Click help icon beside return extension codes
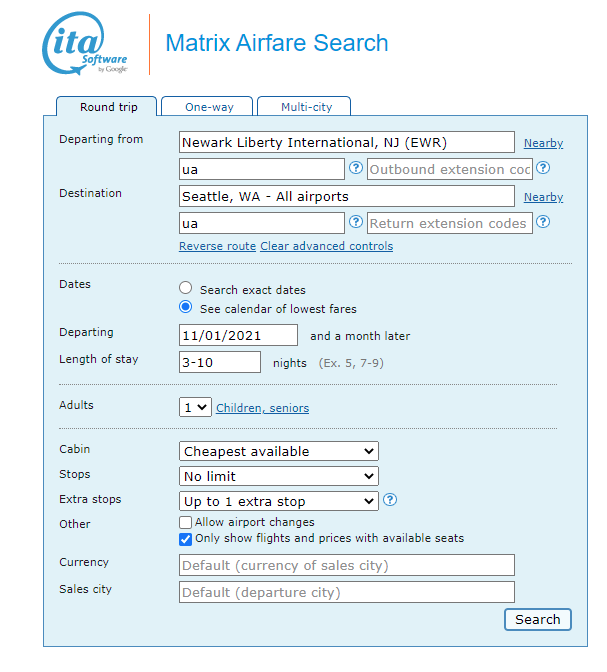This screenshot has height=672, width=607. pos(543,223)
